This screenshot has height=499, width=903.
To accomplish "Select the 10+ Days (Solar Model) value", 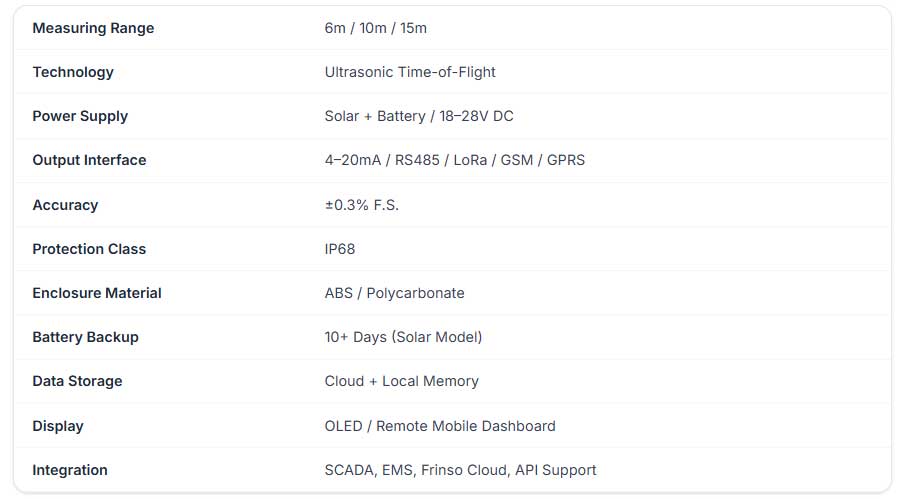I will (403, 337).
